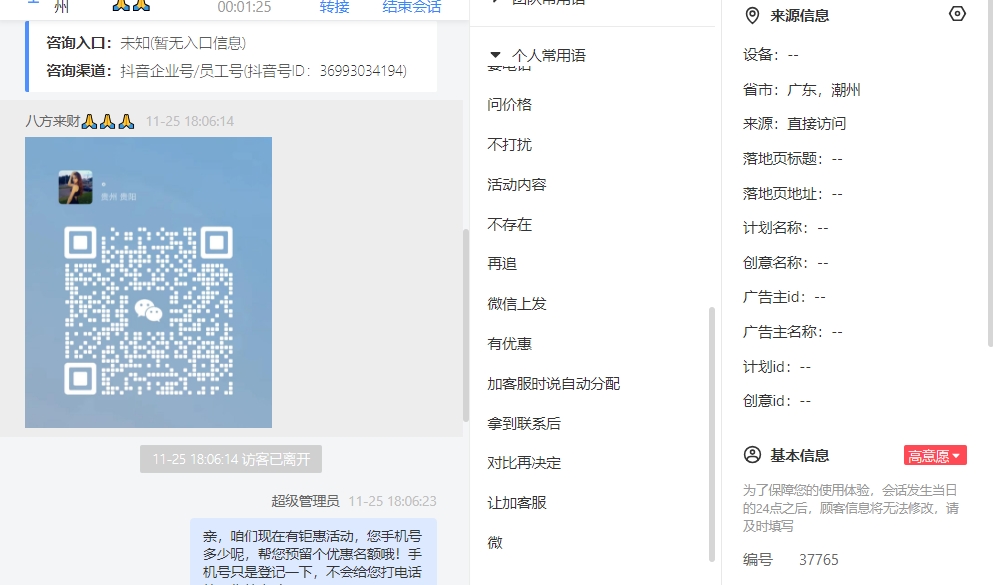Select the 再追 quick phrase
This screenshot has height=585, width=993.
(x=502, y=263)
